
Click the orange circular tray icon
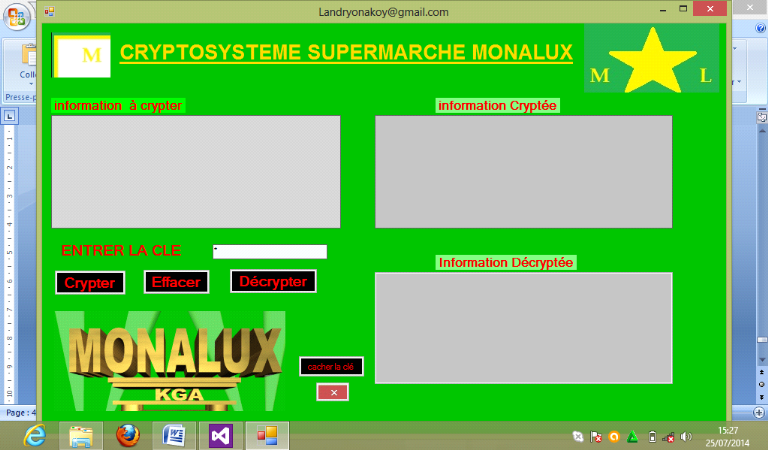[x=614, y=437]
